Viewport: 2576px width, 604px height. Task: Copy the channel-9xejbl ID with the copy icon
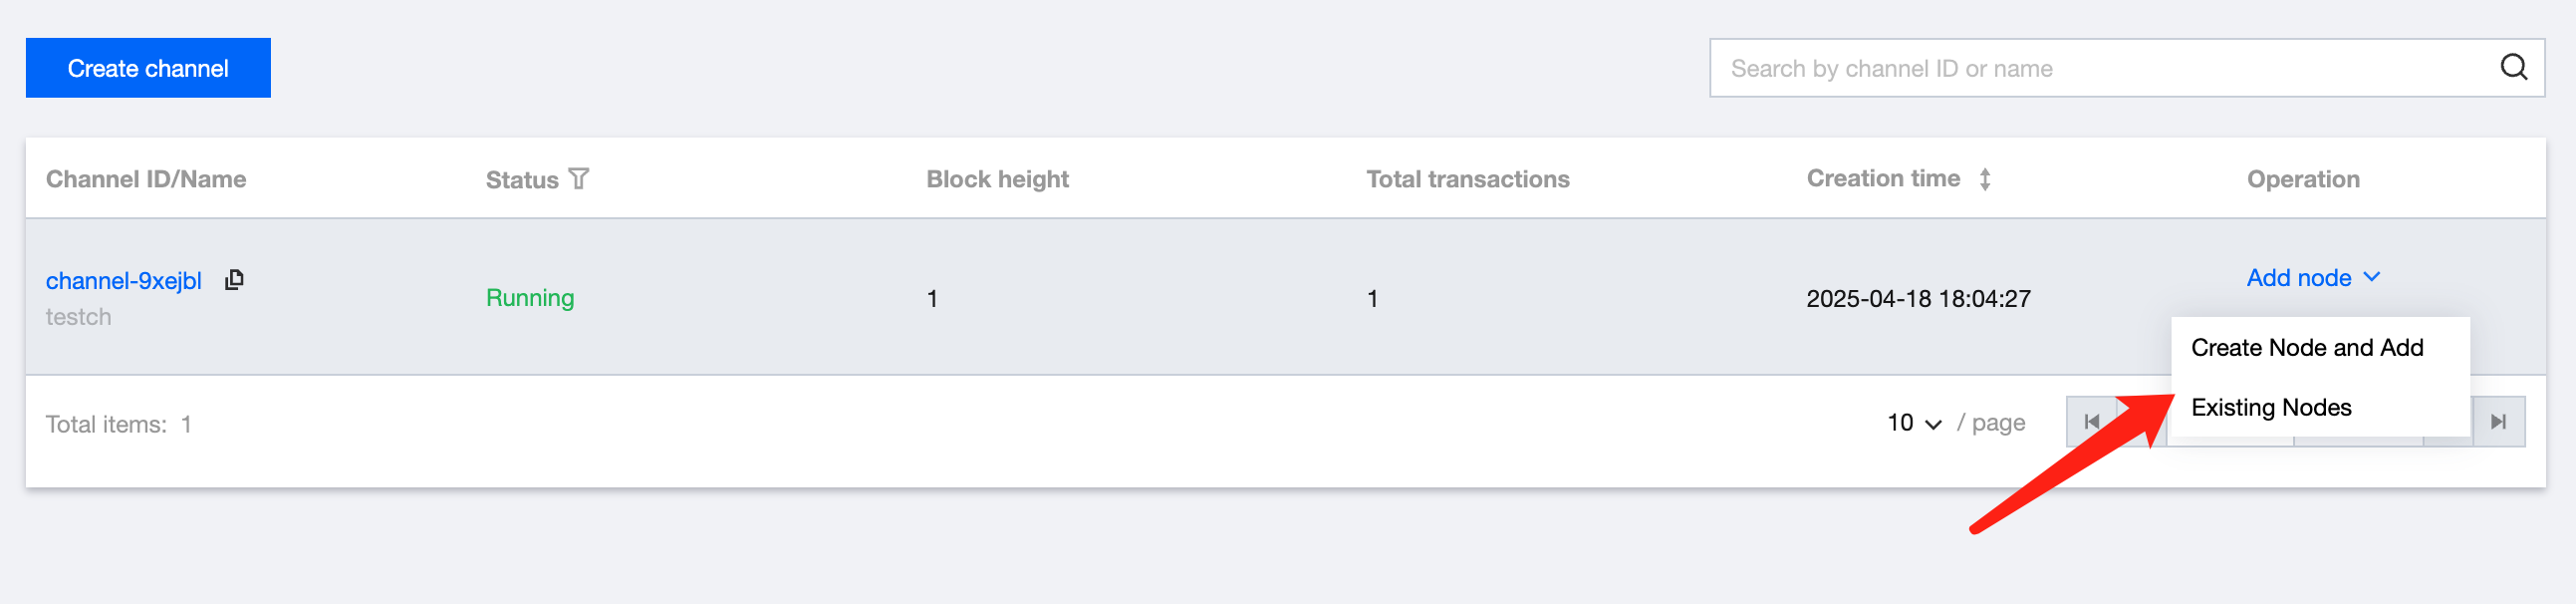(x=235, y=280)
